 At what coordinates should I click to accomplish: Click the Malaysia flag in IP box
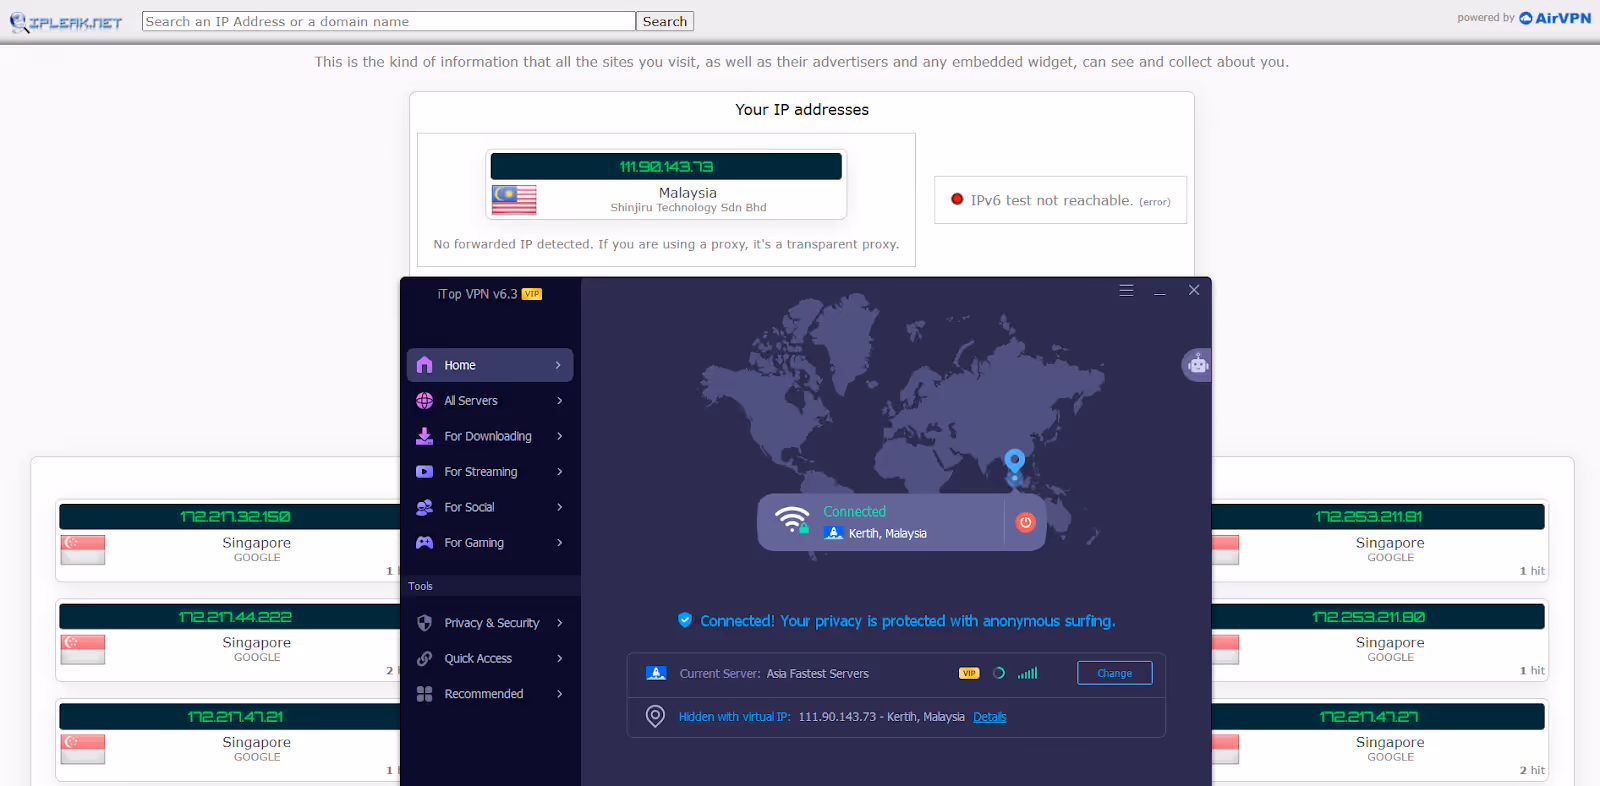coord(514,200)
